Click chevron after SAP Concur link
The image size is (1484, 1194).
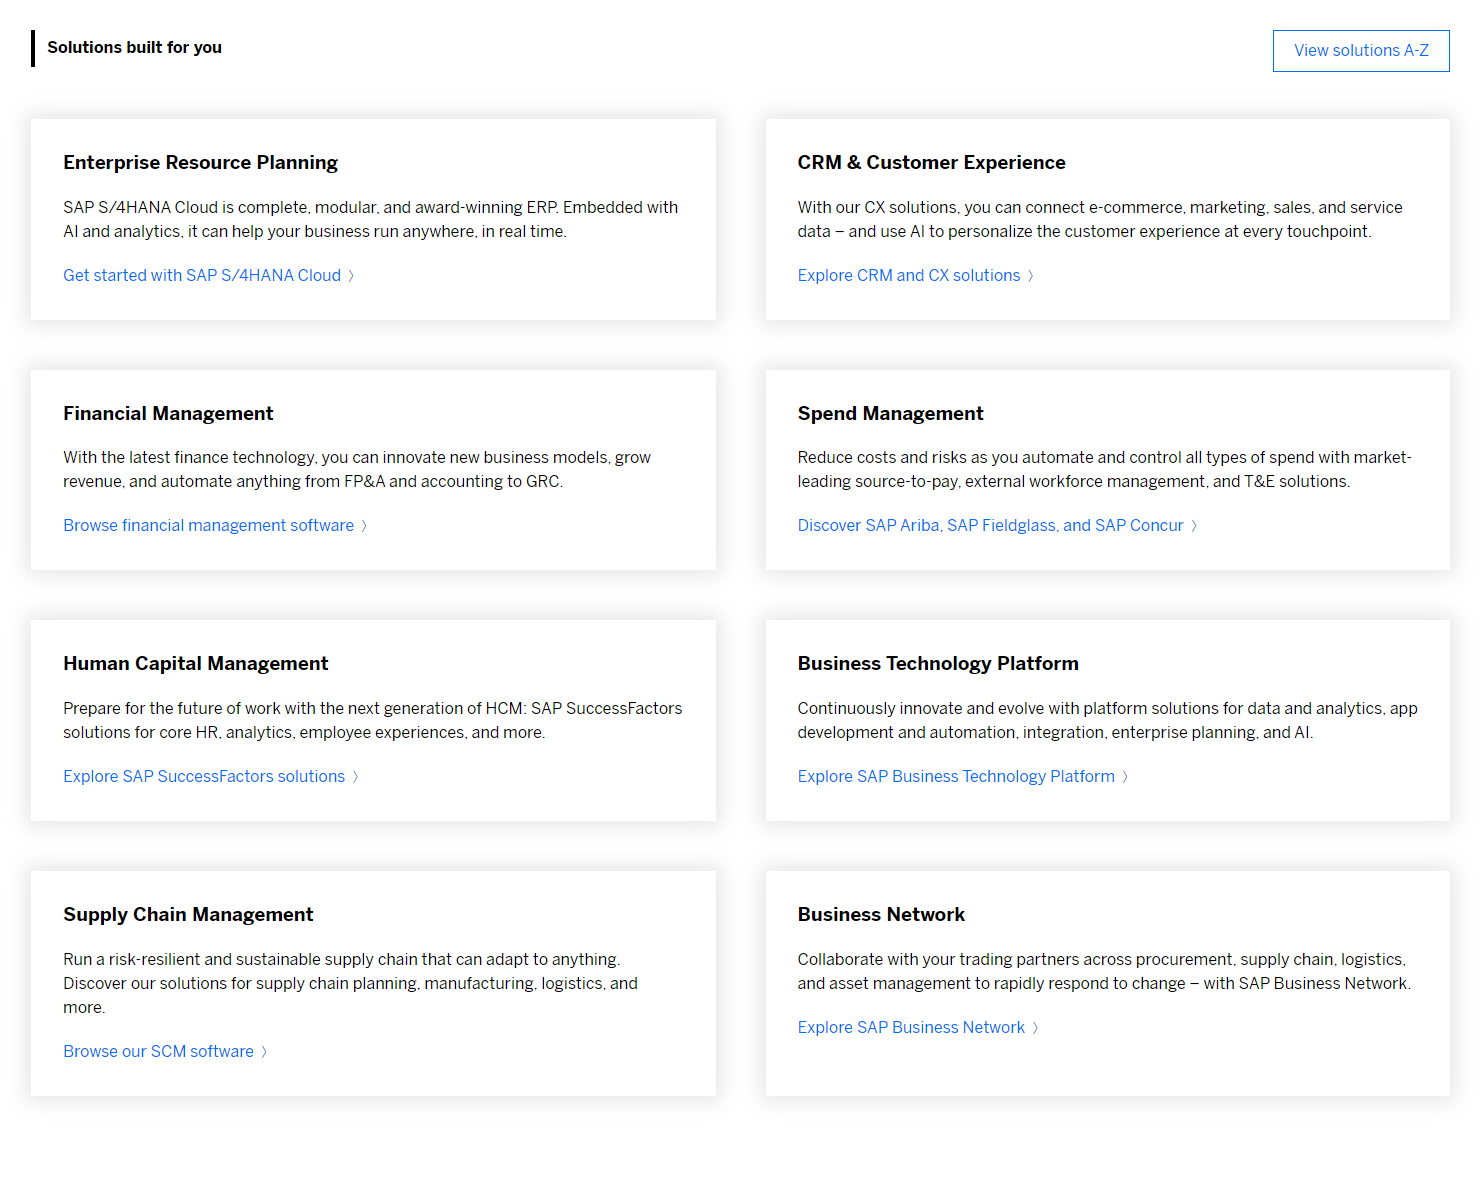coord(1194,526)
